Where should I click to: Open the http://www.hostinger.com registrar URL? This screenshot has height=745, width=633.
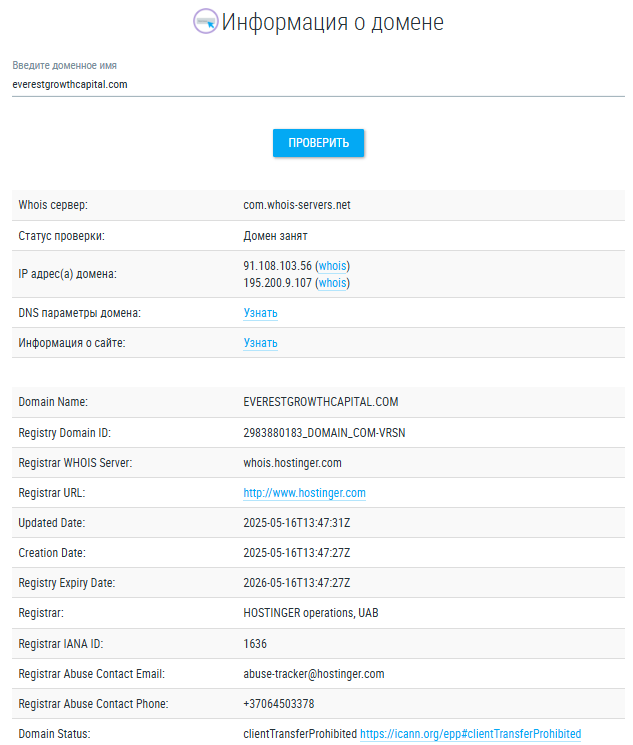(x=304, y=493)
